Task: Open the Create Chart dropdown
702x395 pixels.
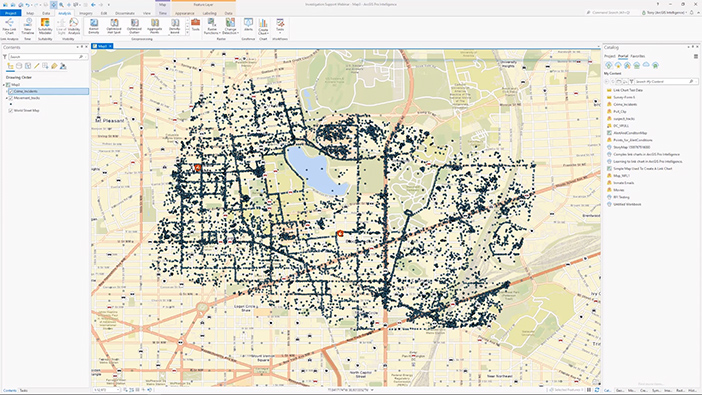Action: click(x=263, y=26)
